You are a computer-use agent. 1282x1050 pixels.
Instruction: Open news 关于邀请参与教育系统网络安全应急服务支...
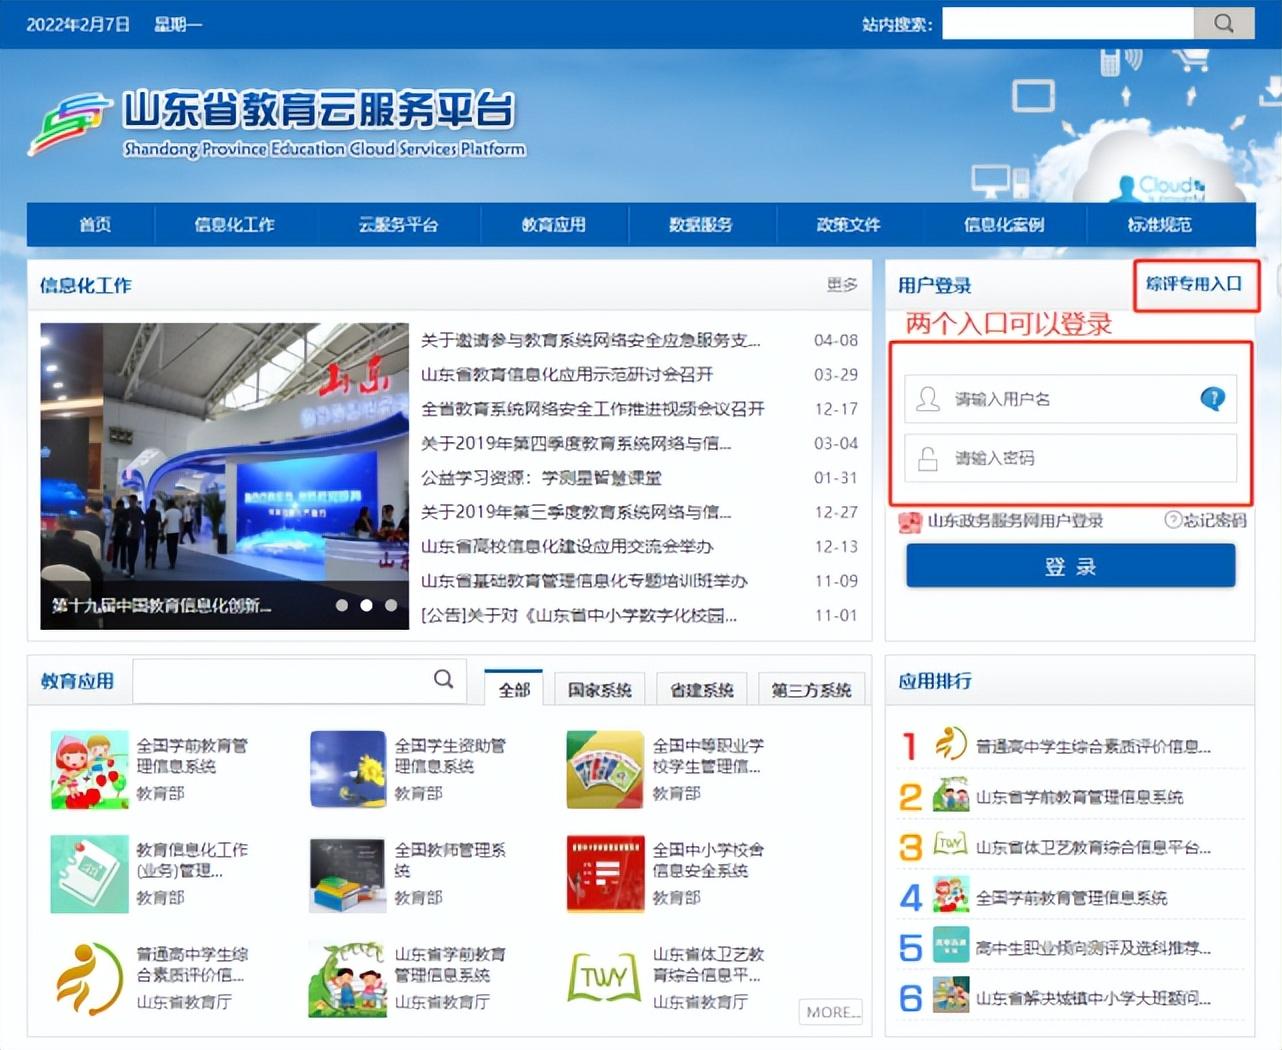[590, 340]
